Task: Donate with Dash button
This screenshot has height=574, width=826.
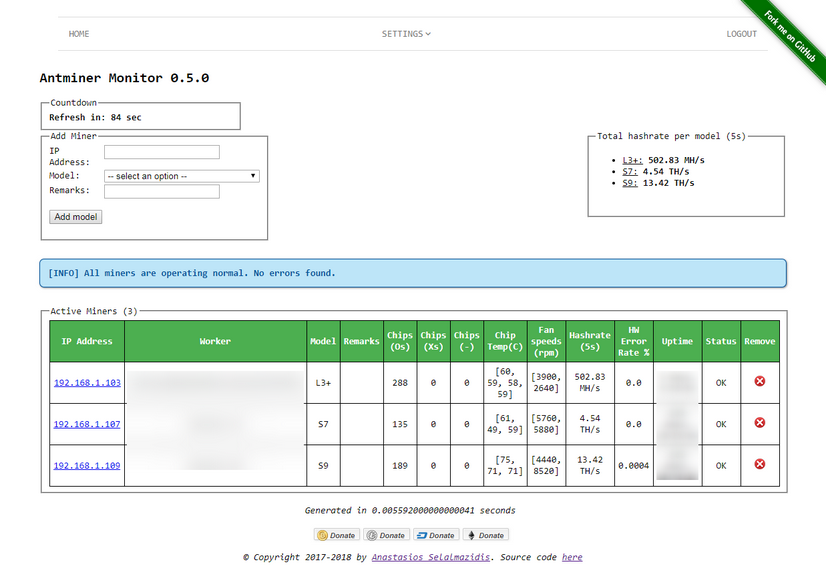Action: pos(435,535)
